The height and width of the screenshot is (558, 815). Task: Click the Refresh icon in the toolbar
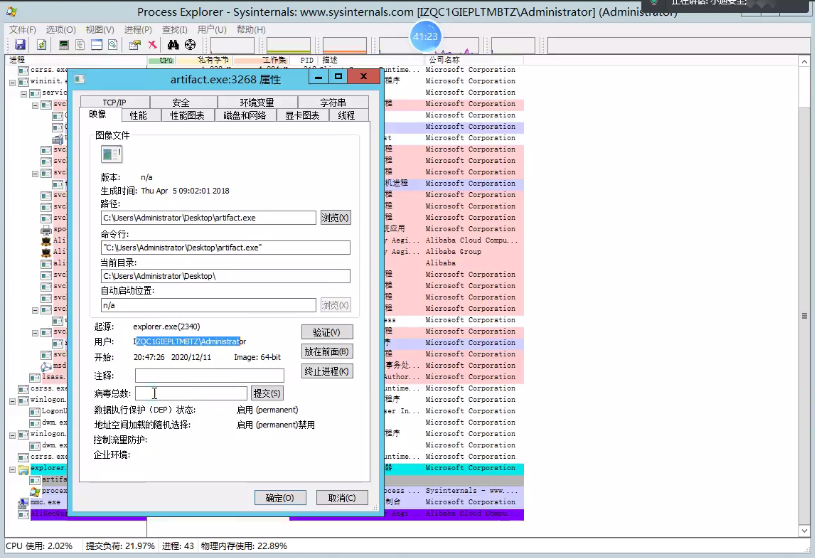42,45
